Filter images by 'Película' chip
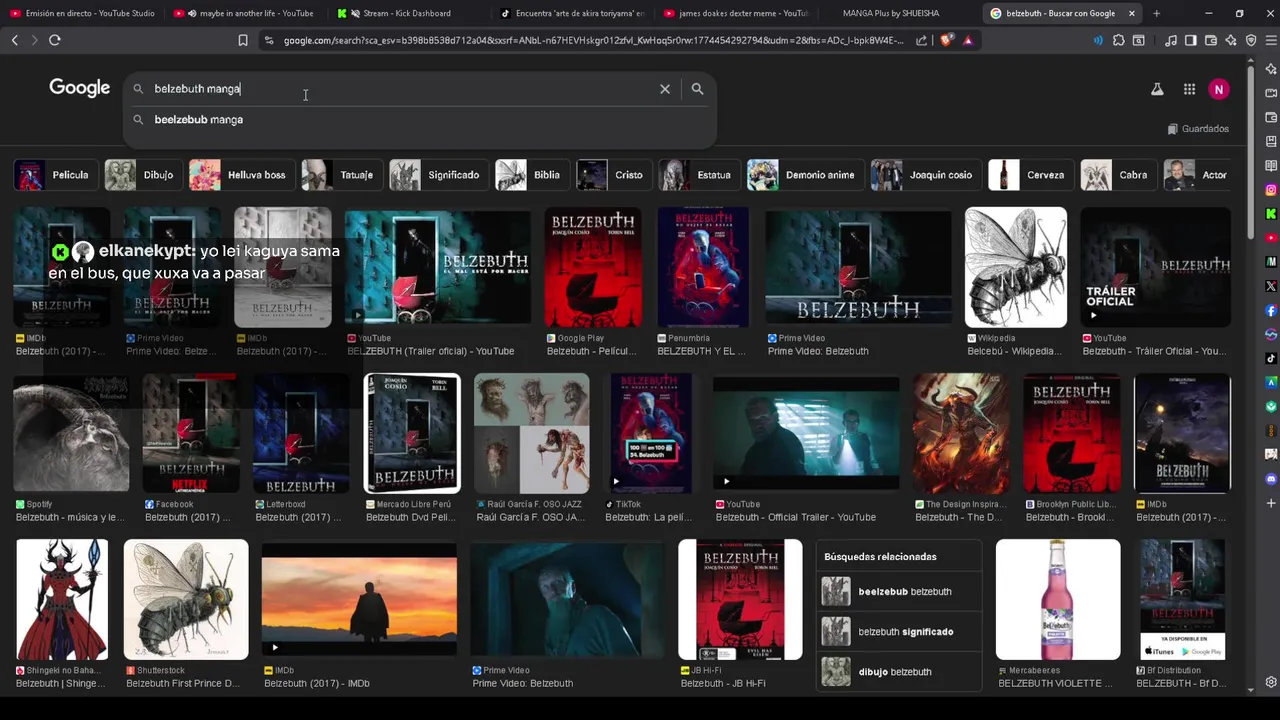Screen dimensions: 1280x720 coord(57,175)
